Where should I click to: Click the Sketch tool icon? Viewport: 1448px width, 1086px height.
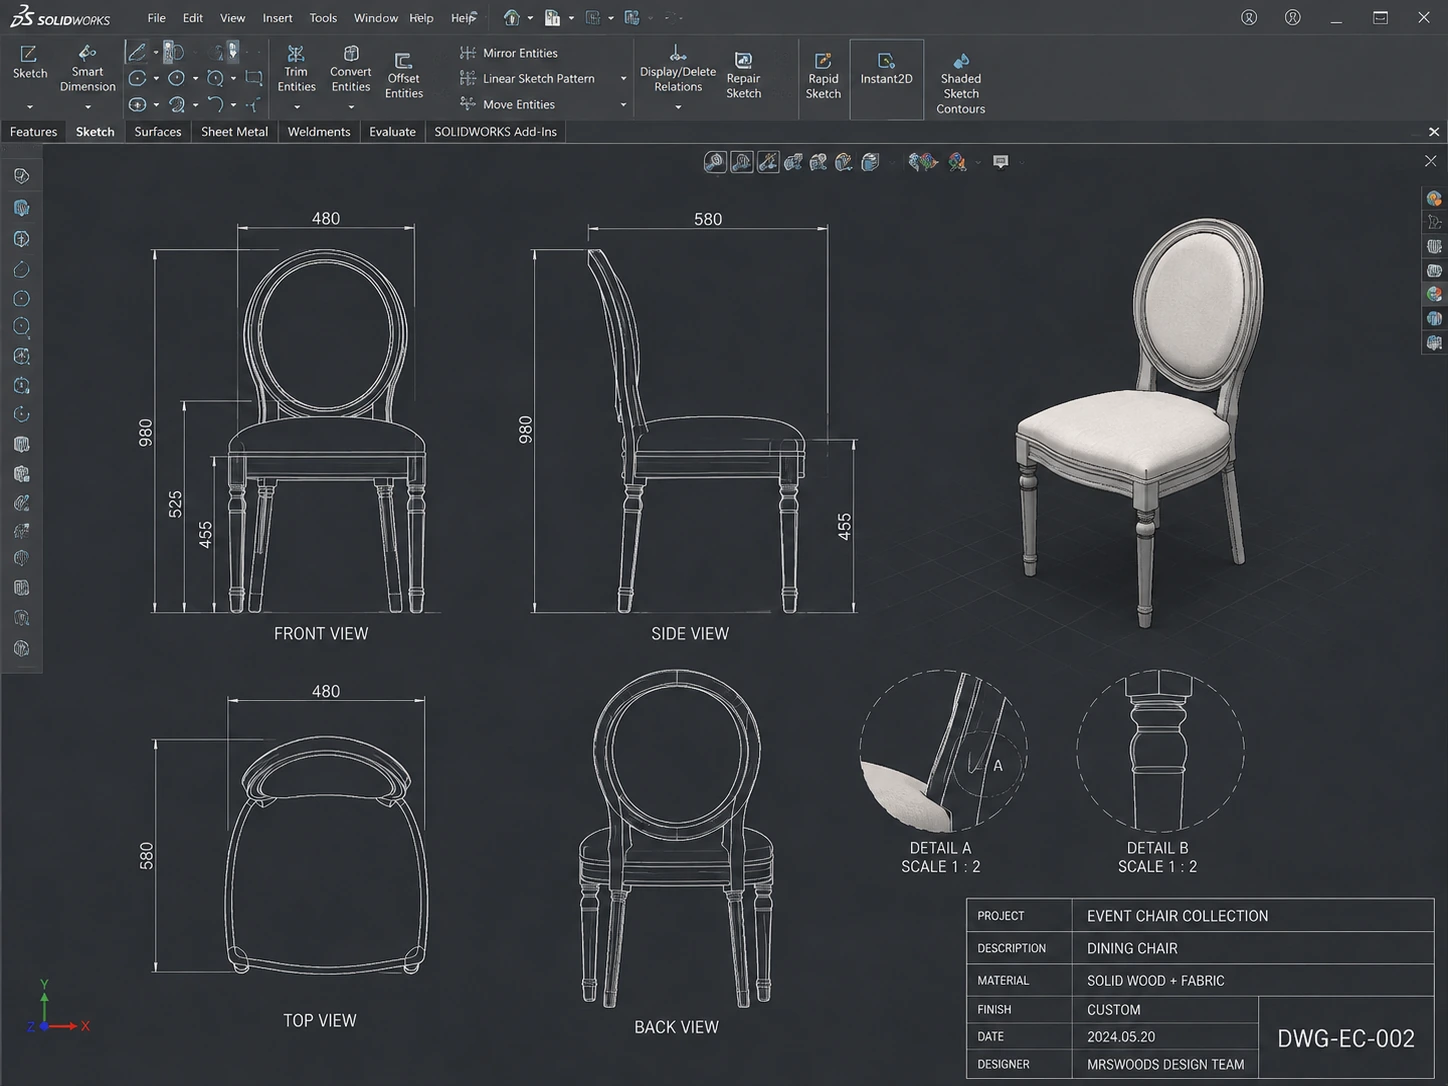pos(29,53)
